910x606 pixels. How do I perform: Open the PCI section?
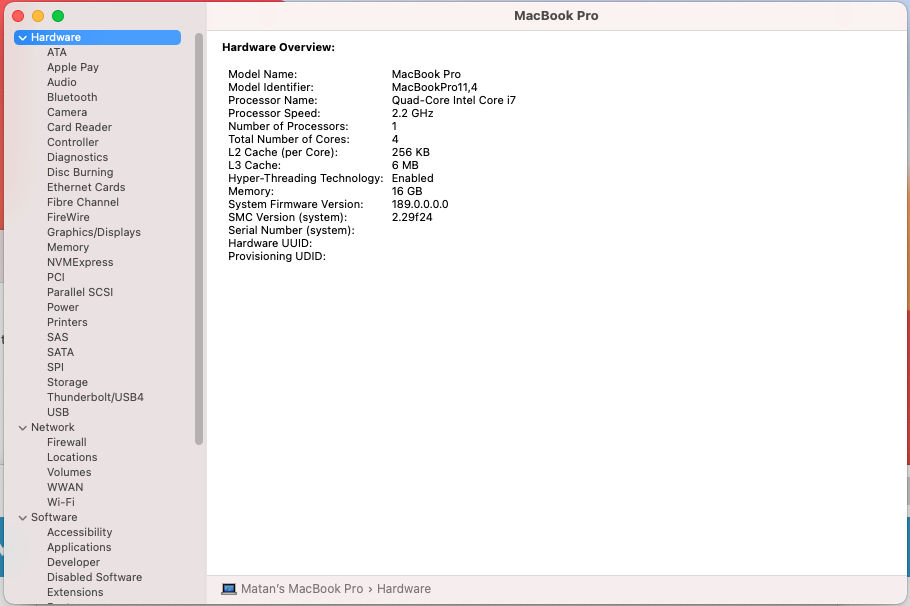tap(56, 277)
